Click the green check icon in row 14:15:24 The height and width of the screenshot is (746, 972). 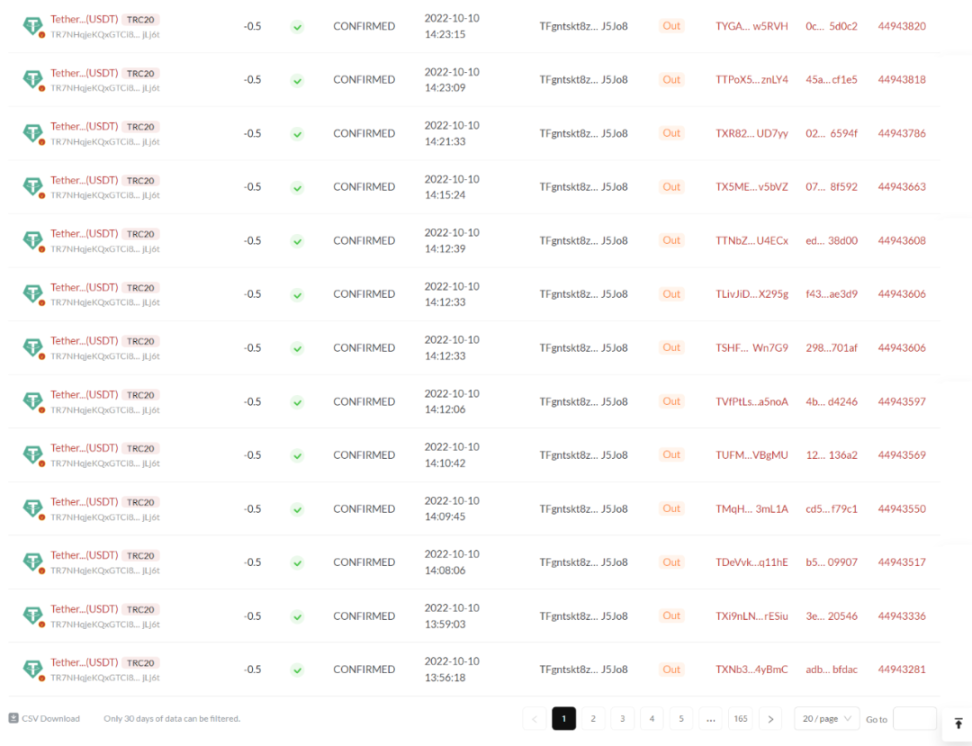pyautogui.click(x=298, y=188)
